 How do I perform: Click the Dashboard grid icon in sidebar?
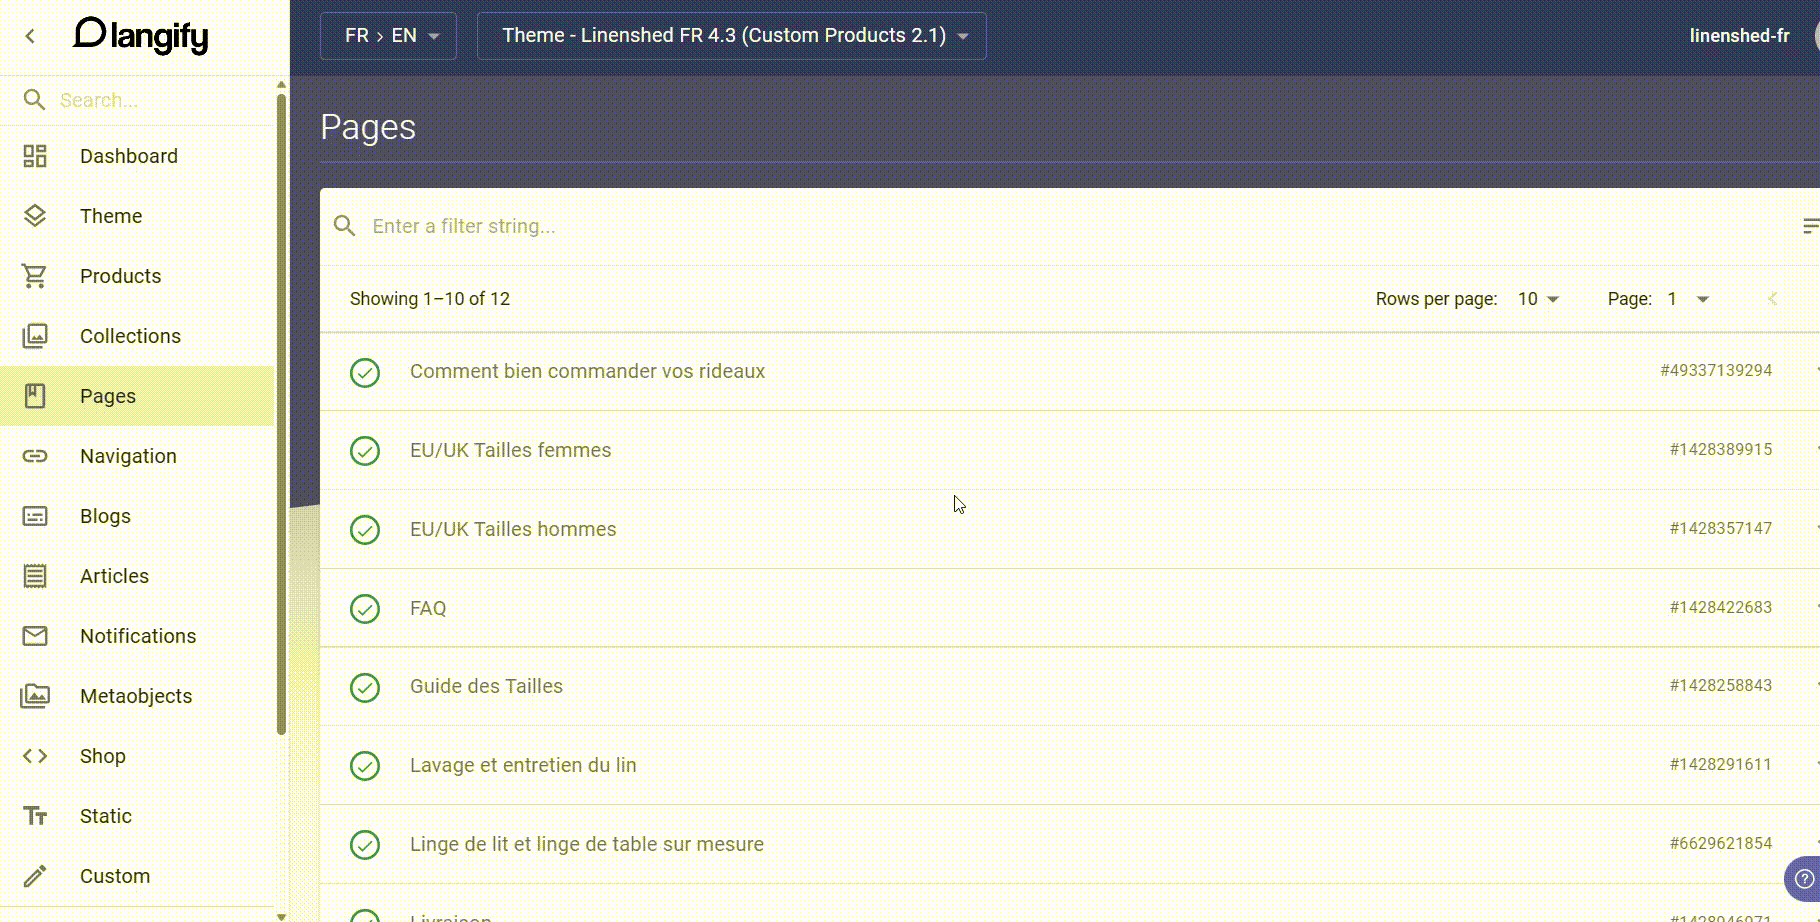[x=35, y=156]
